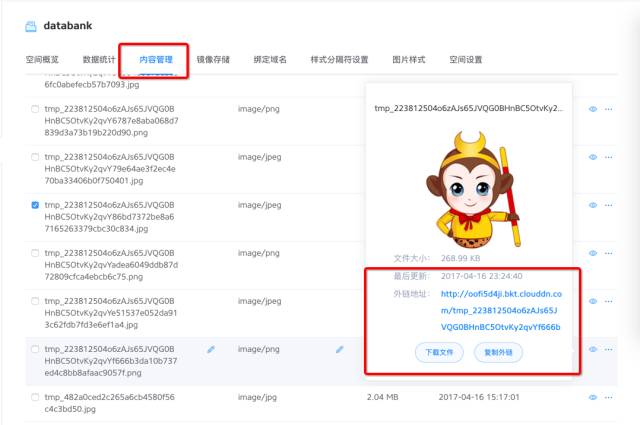The height and width of the screenshot is (425, 640).
Task: Edit image/png type with pencil in highlighted row
Action: click(339, 349)
